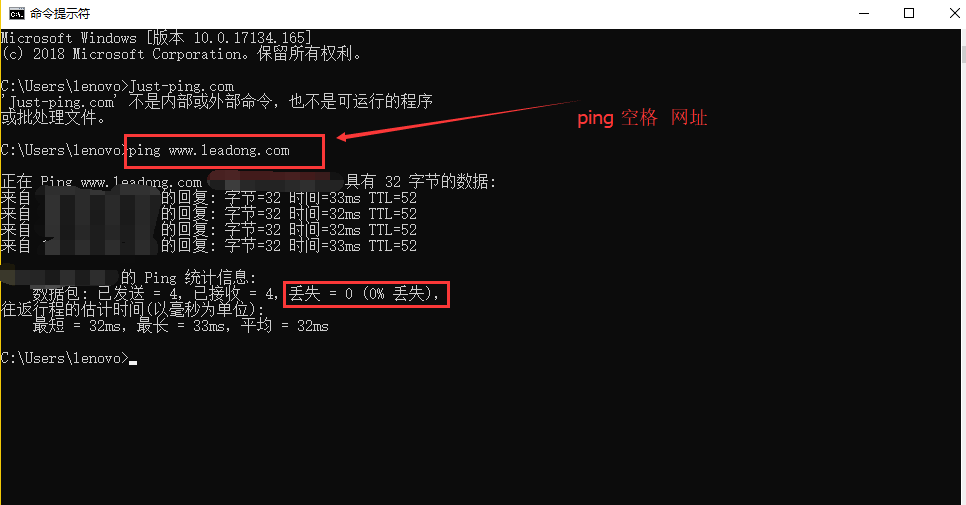Click the '具有 32 字节的数据' text

(x=420, y=182)
